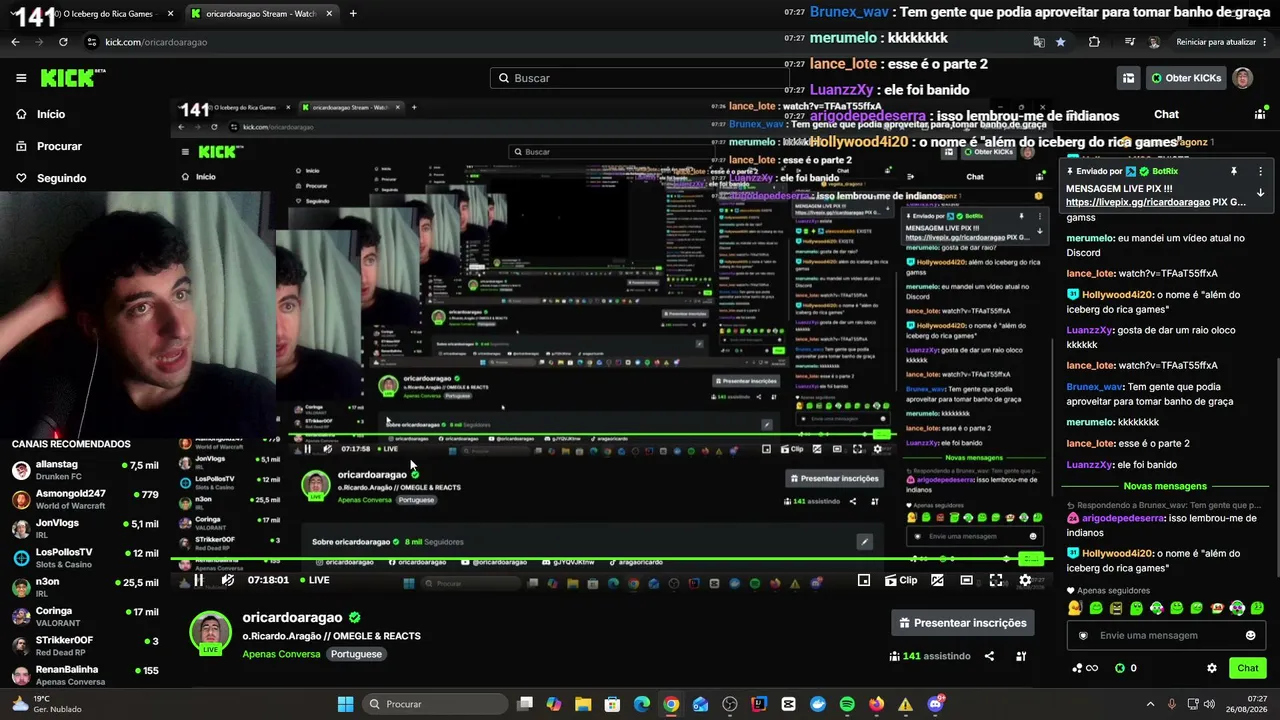Open Windows Start menu
The height and width of the screenshot is (720, 1280).
coord(345,704)
